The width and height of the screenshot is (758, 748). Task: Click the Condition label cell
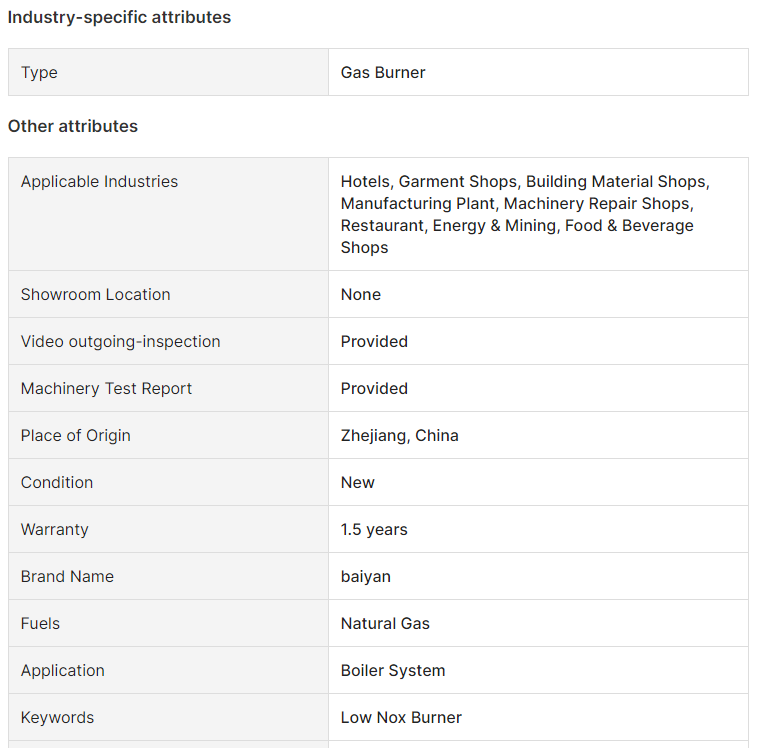click(x=168, y=483)
